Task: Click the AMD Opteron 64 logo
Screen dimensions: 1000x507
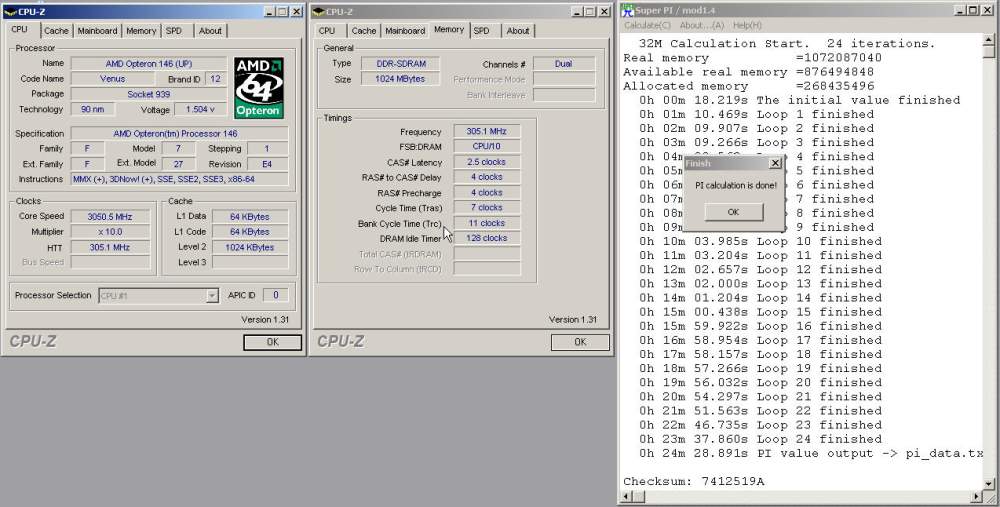Action: pyautogui.click(x=258, y=88)
